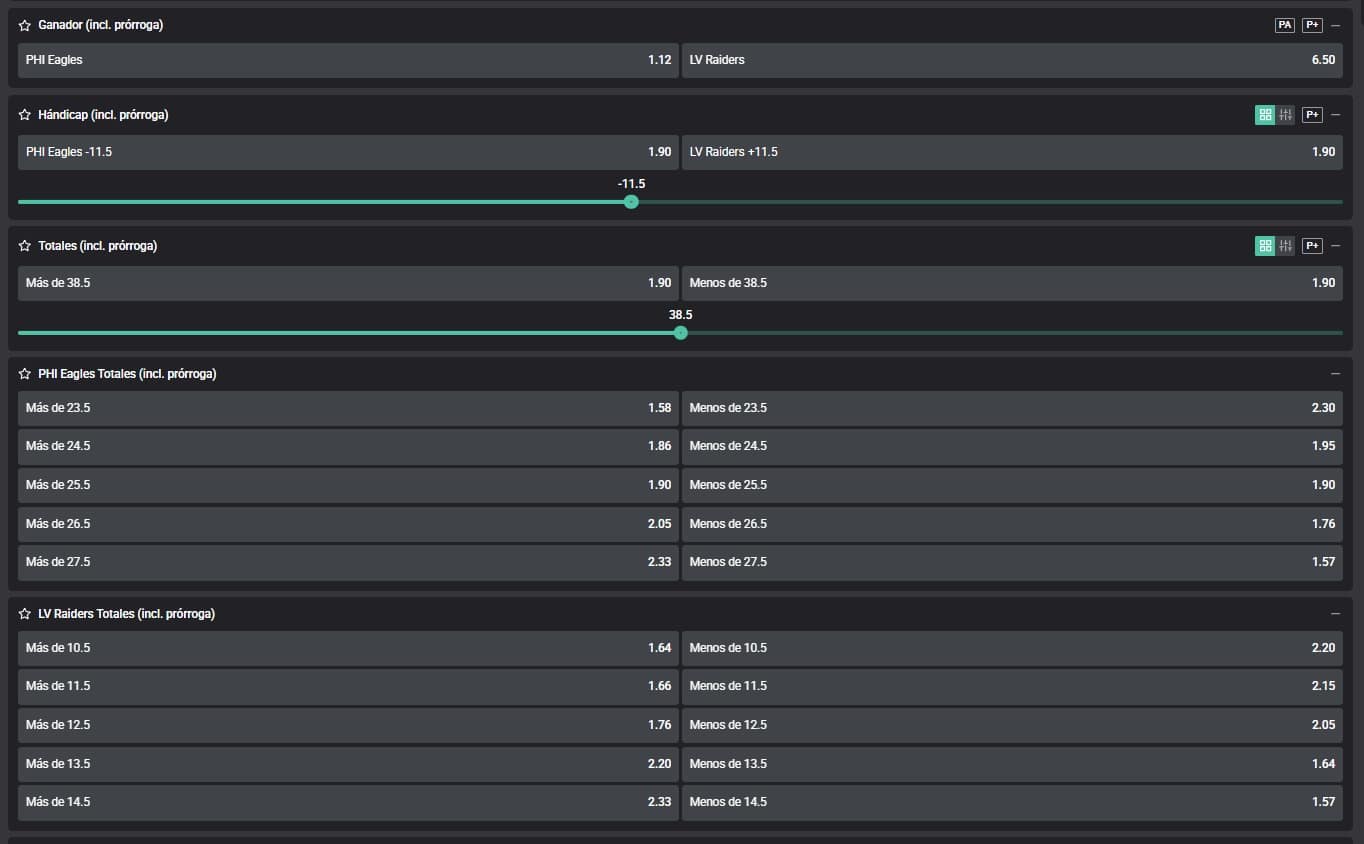Image resolution: width=1364 pixels, height=844 pixels.
Task: Click the Totales 38.5 slider handle
Action: (681, 333)
